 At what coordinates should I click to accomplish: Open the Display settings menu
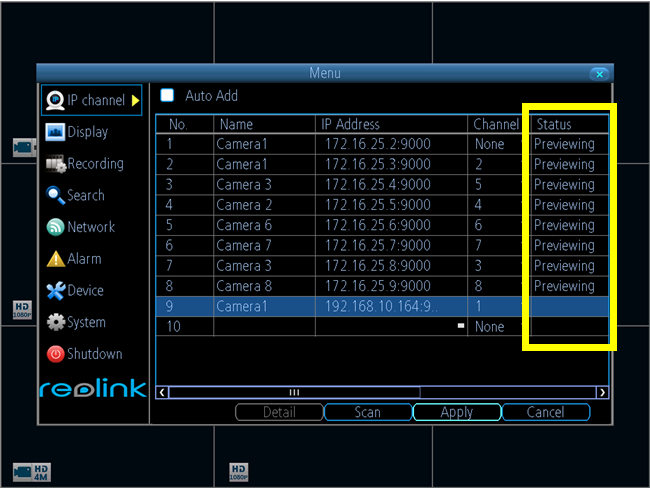click(77, 132)
